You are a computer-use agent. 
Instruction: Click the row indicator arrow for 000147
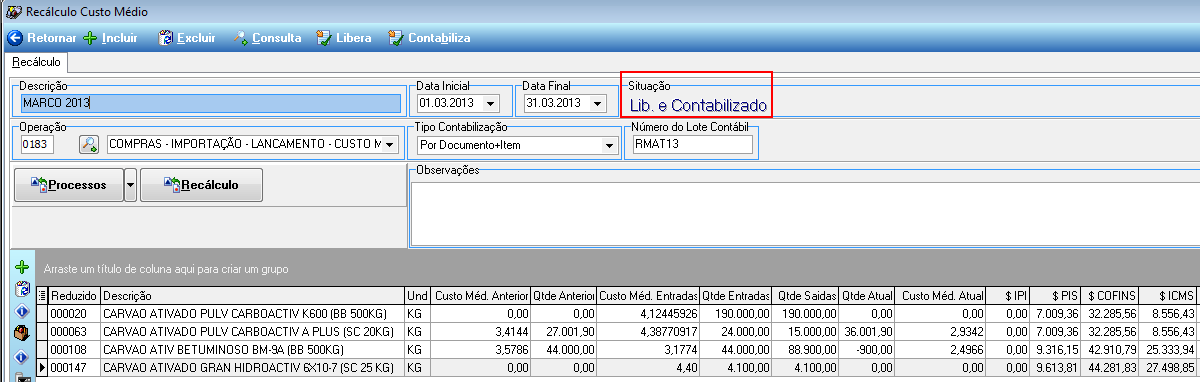pyautogui.click(x=42, y=368)
